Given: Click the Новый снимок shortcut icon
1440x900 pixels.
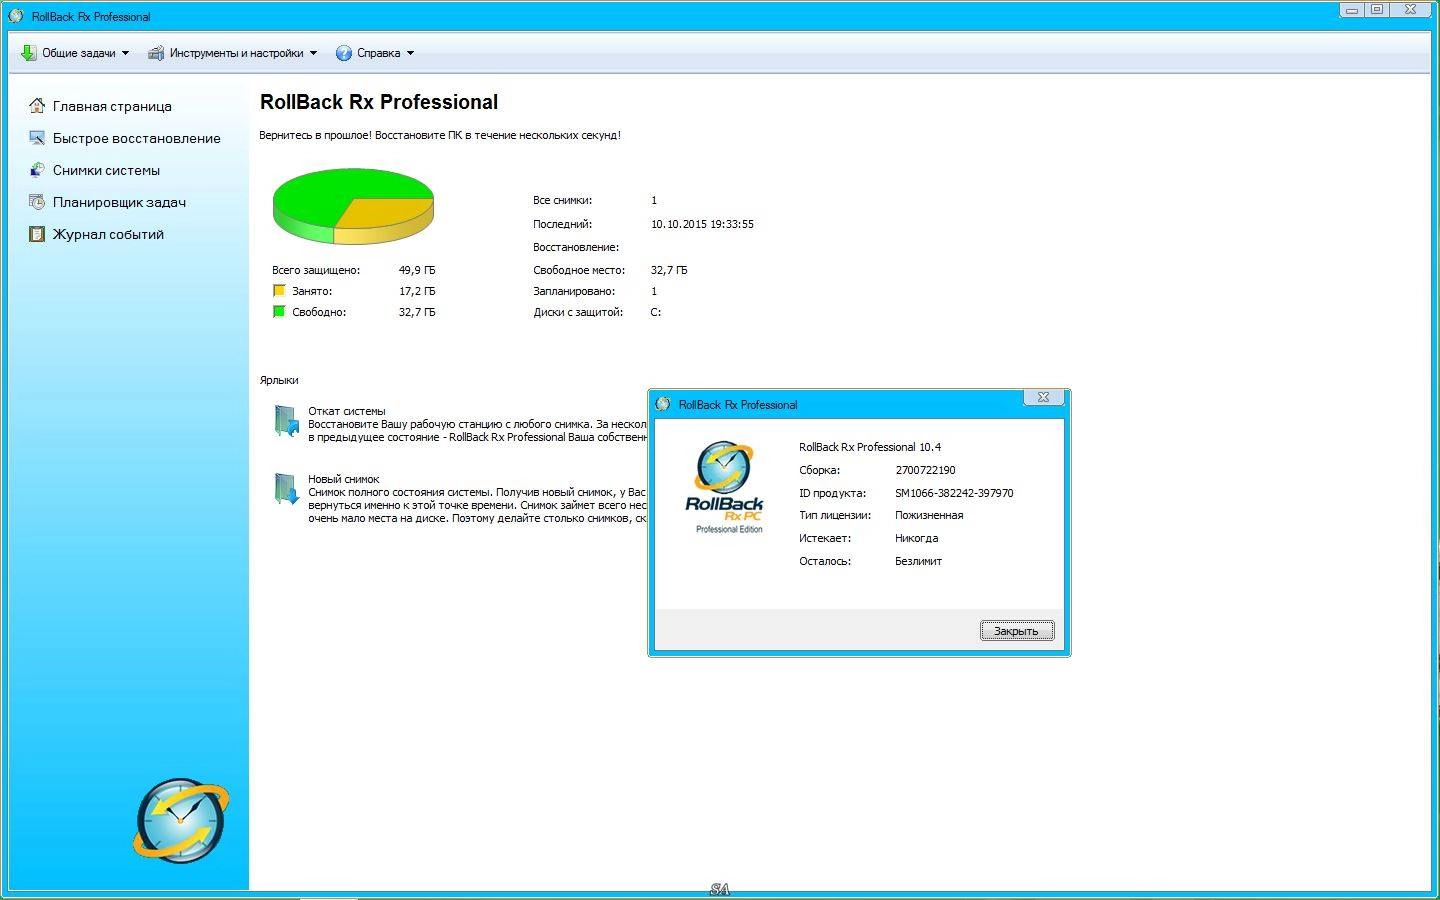Looking at the screenshot, I should coord(286,489).
